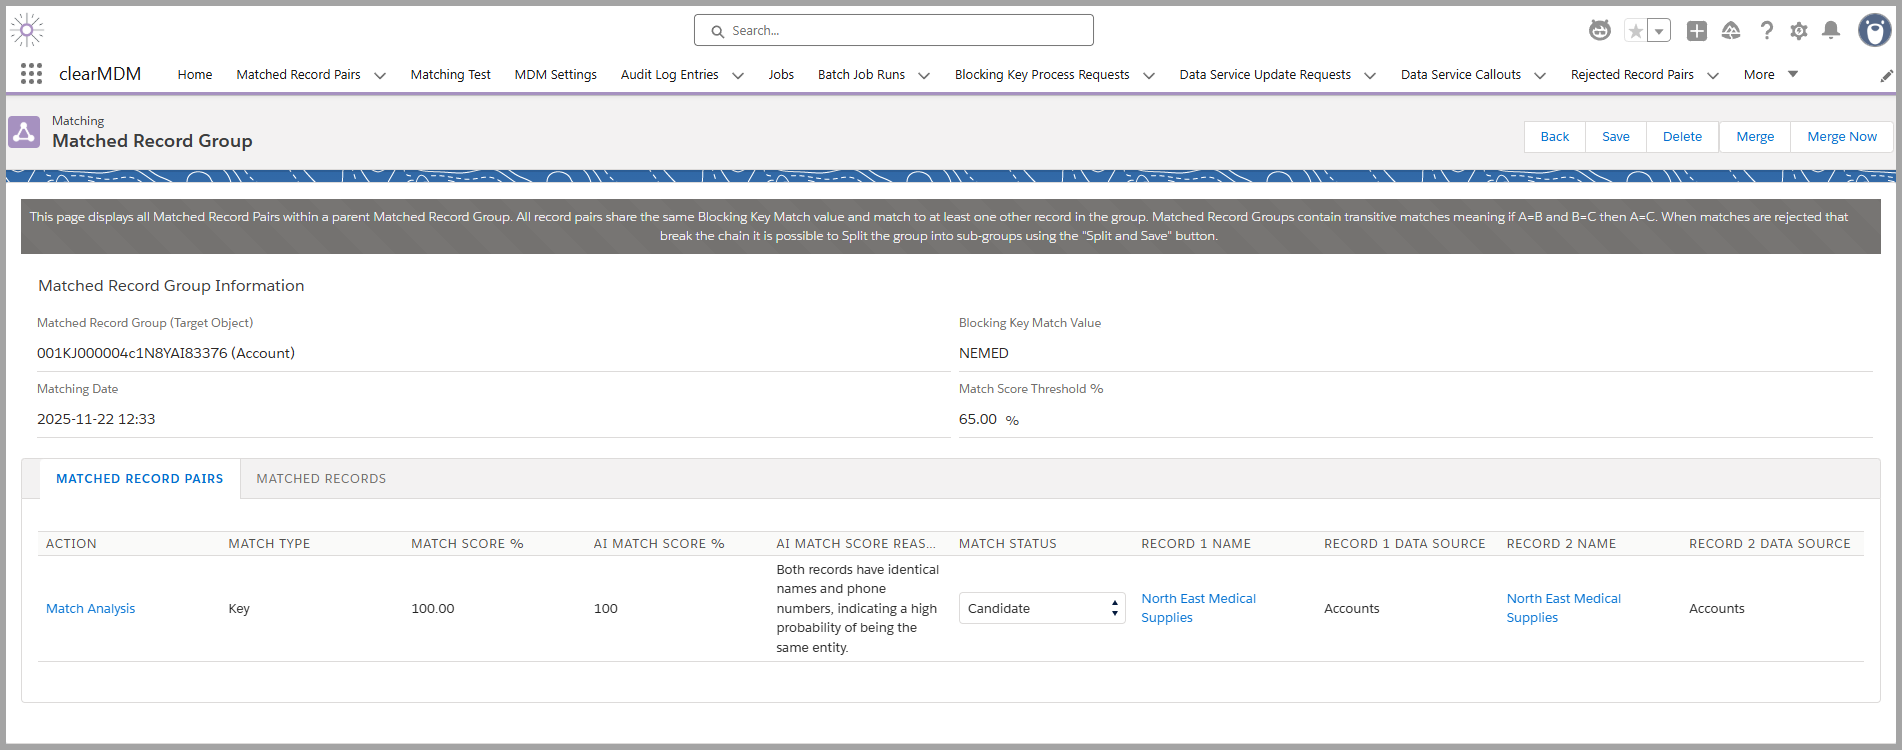The height and width of the screenshot is (750, 1902).
Task: Open the Batch Job Runs tab
Action: (x=861, y=74)
